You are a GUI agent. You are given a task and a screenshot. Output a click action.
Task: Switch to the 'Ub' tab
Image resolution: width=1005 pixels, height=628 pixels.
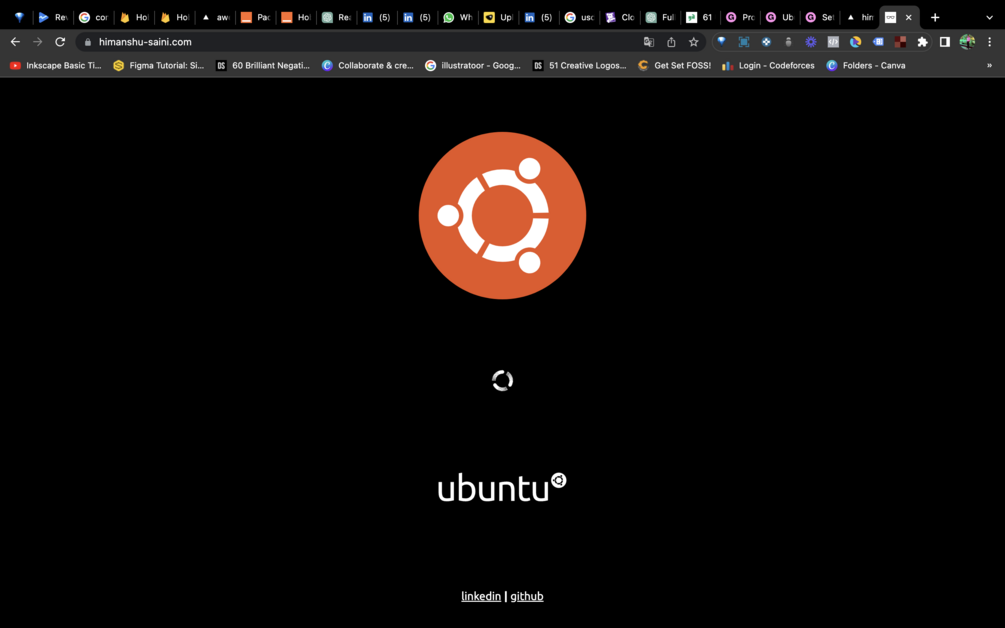[x=781, y=18]
